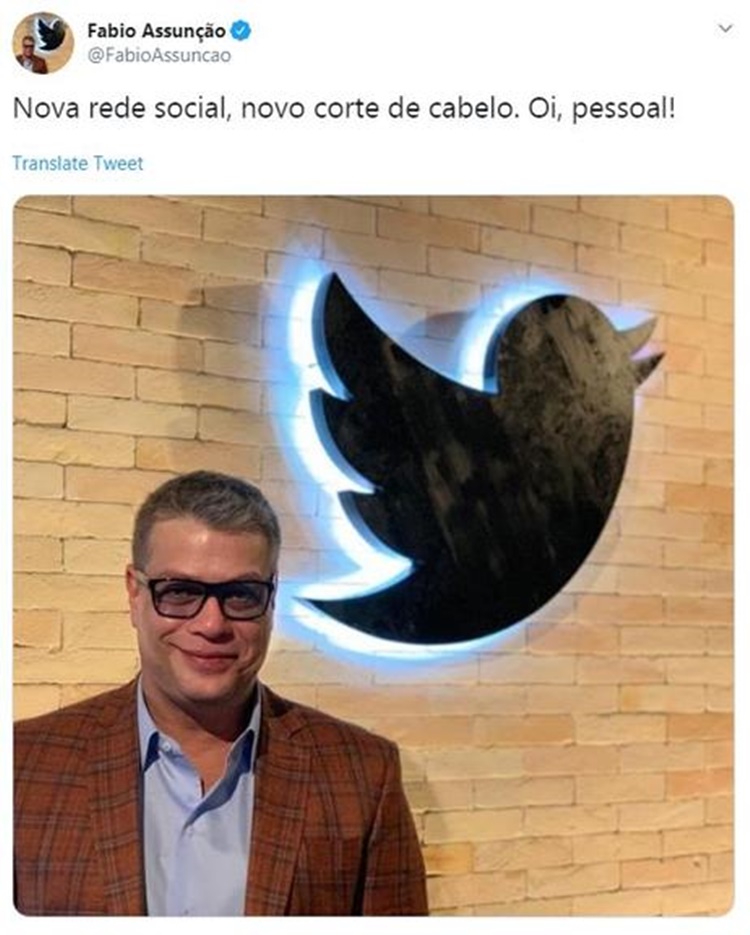The image size is (750, 935).
Task: Click the small bird logo inside the avatar
Action: click(51, 33)
